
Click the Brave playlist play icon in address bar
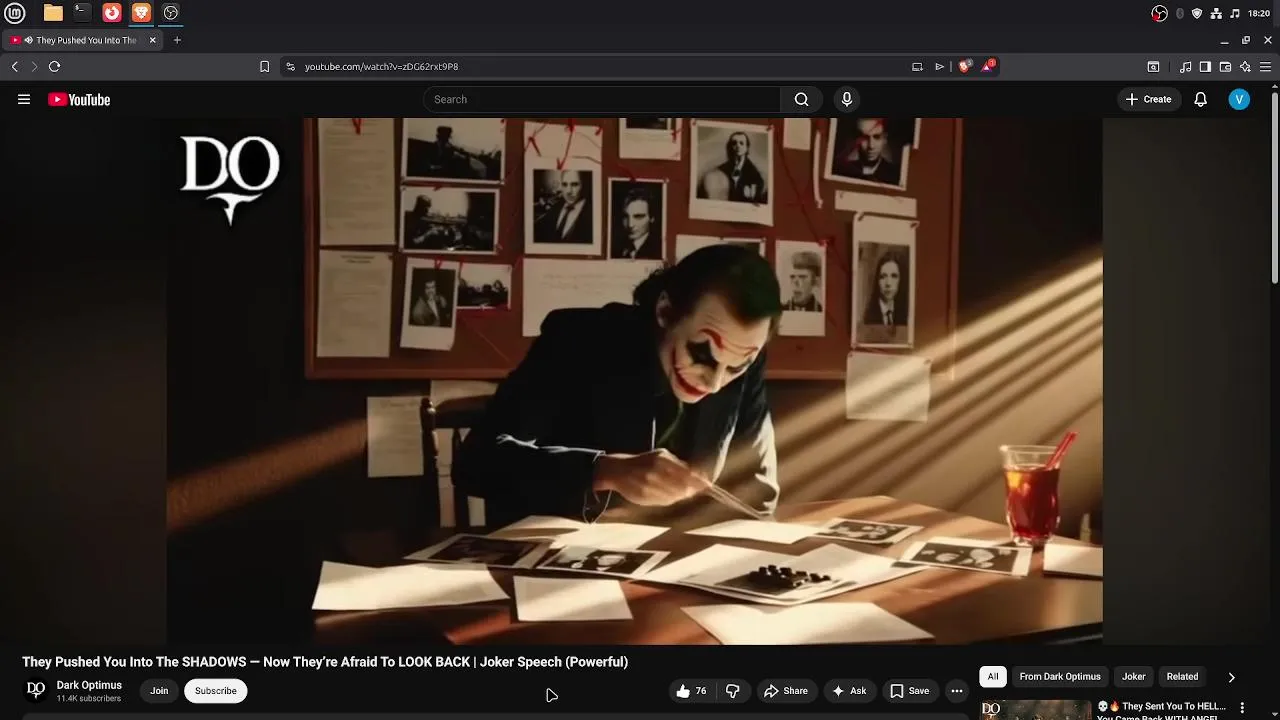point(939,66)
